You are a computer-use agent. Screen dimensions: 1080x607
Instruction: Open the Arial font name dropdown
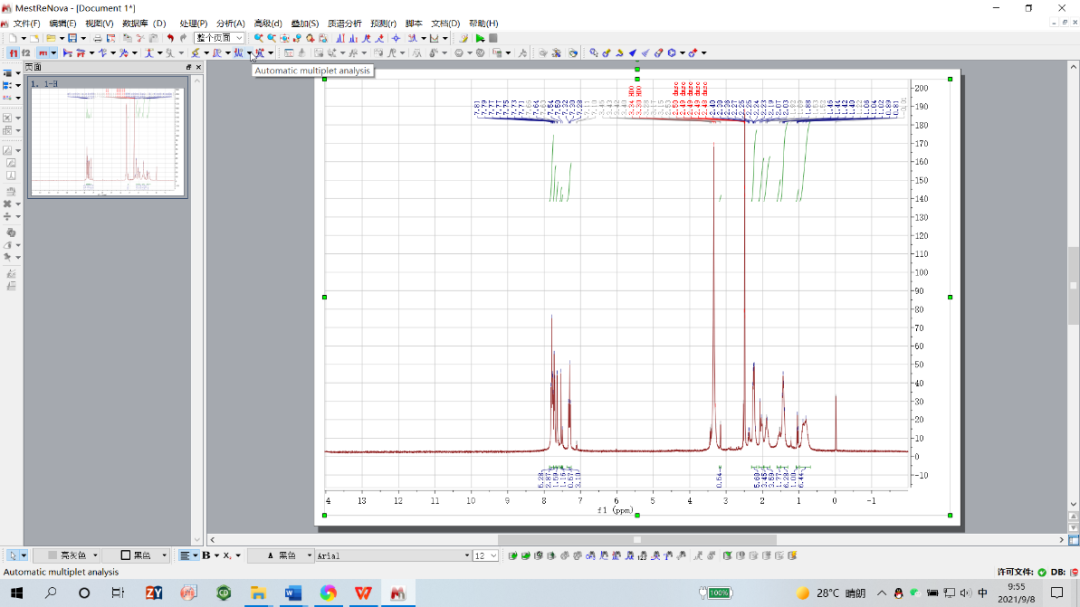pyautogui.click(x=466, y=555)
